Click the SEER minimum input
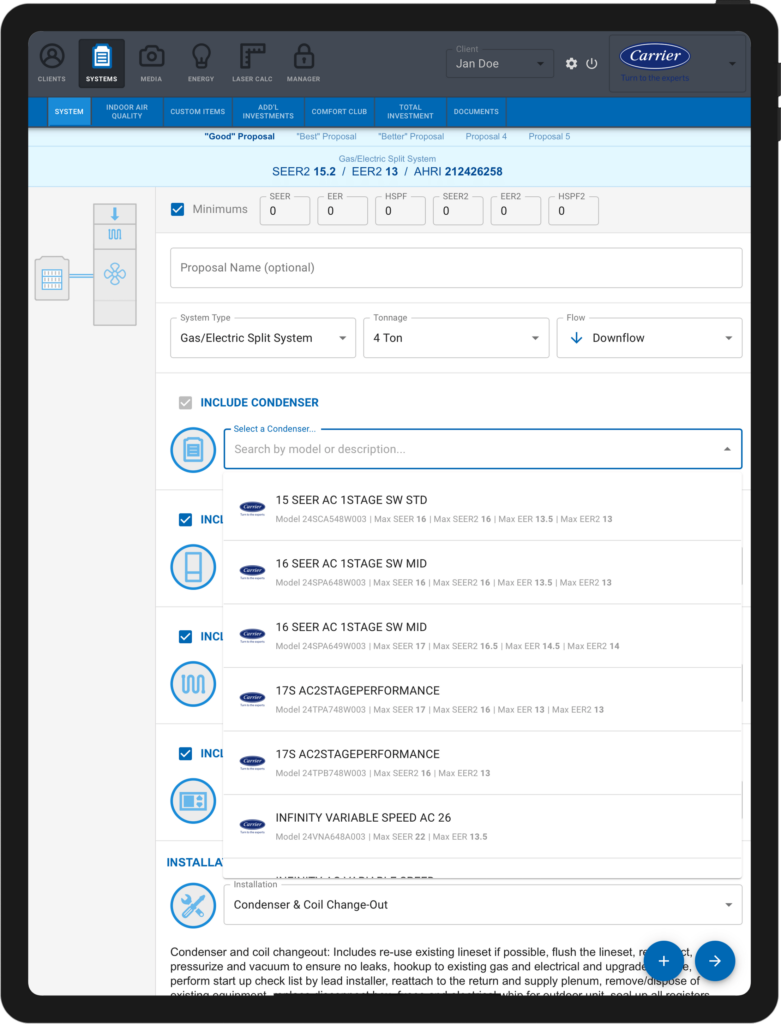 click(x=285, y=211)
